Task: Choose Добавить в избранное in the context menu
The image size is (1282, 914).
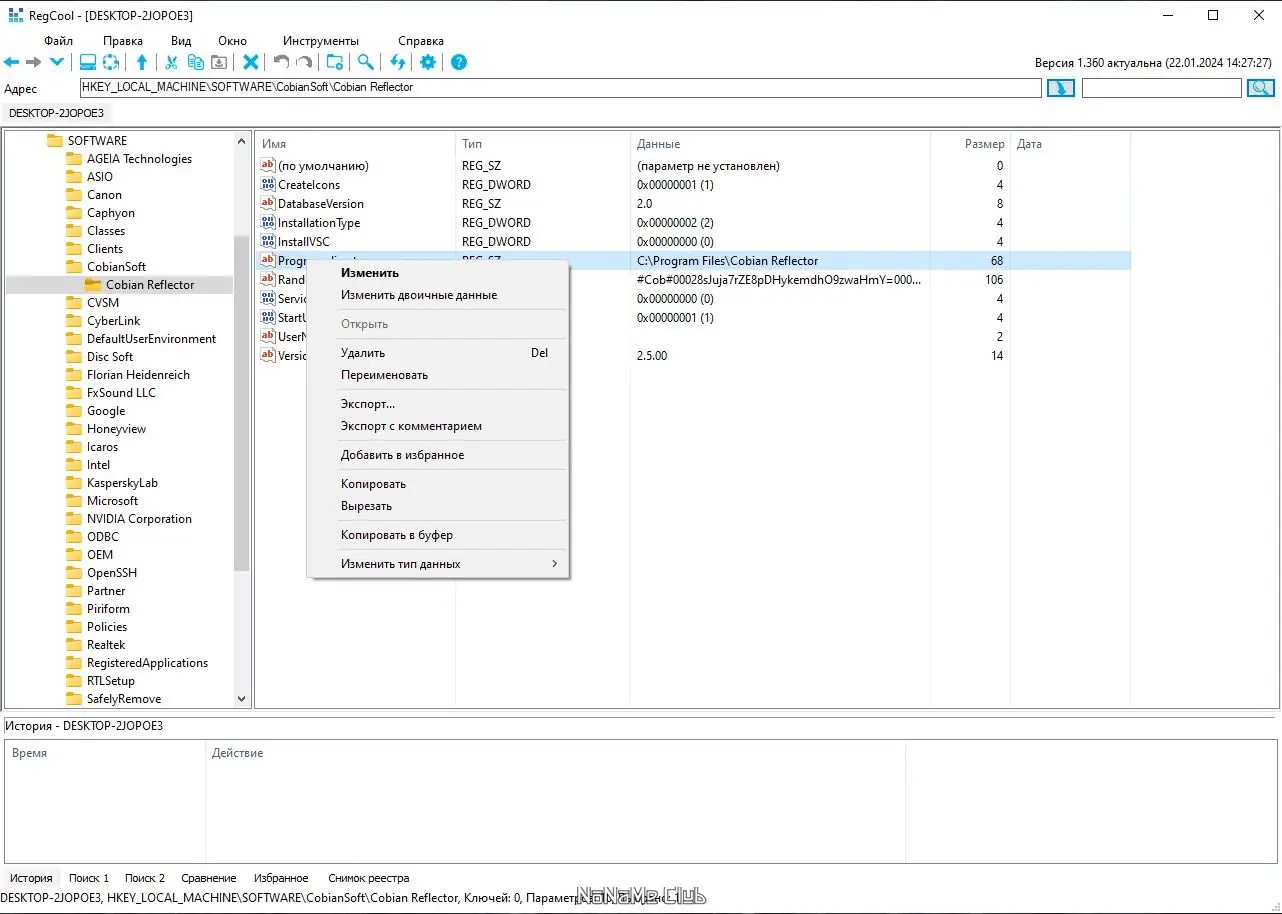Action: click(x=438, y=455)
